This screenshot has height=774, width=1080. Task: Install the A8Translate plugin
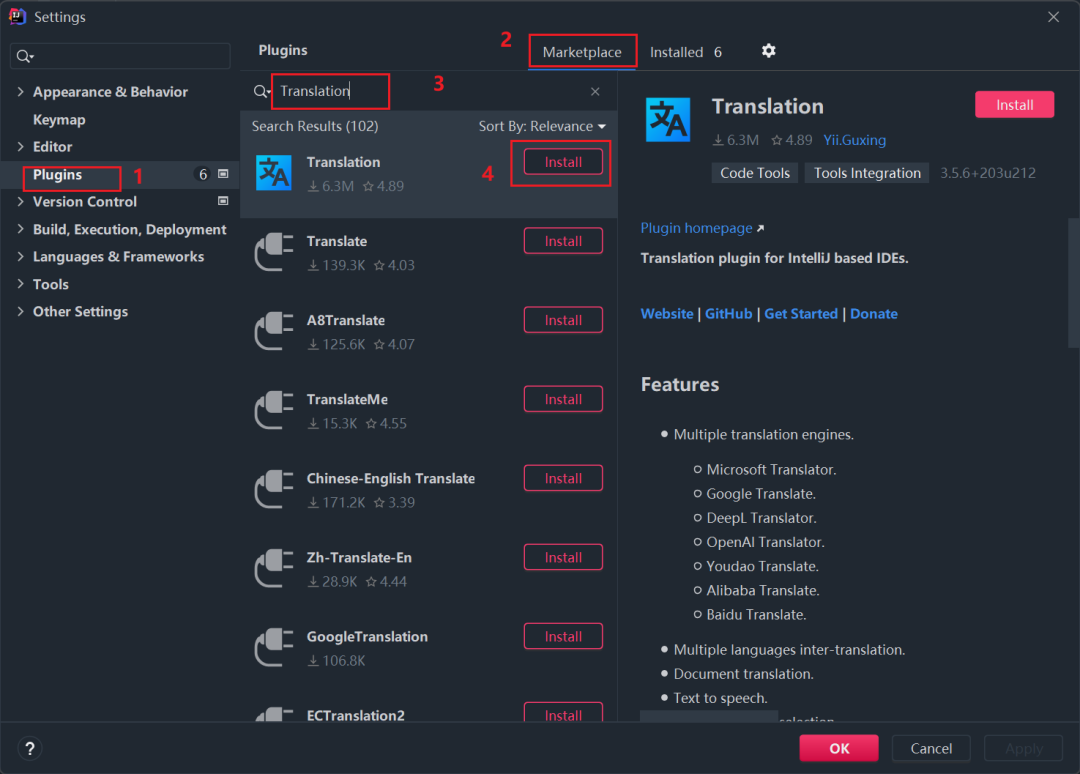[563, 320]
